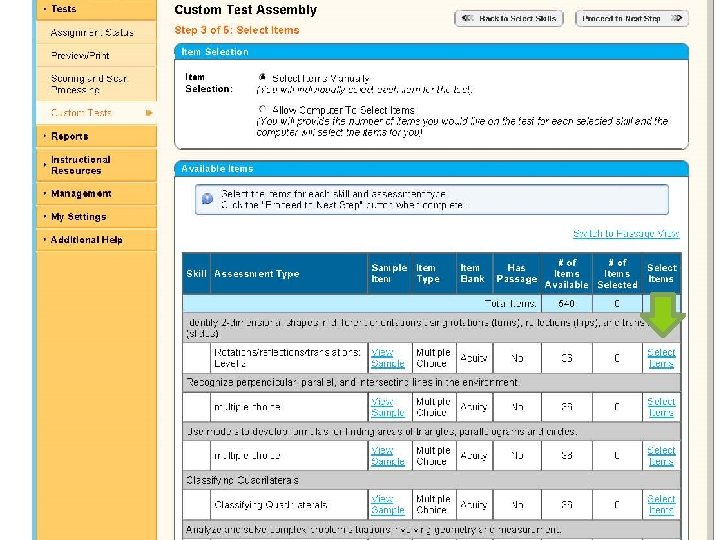Expand Instructional Resources section

point(96,165)
